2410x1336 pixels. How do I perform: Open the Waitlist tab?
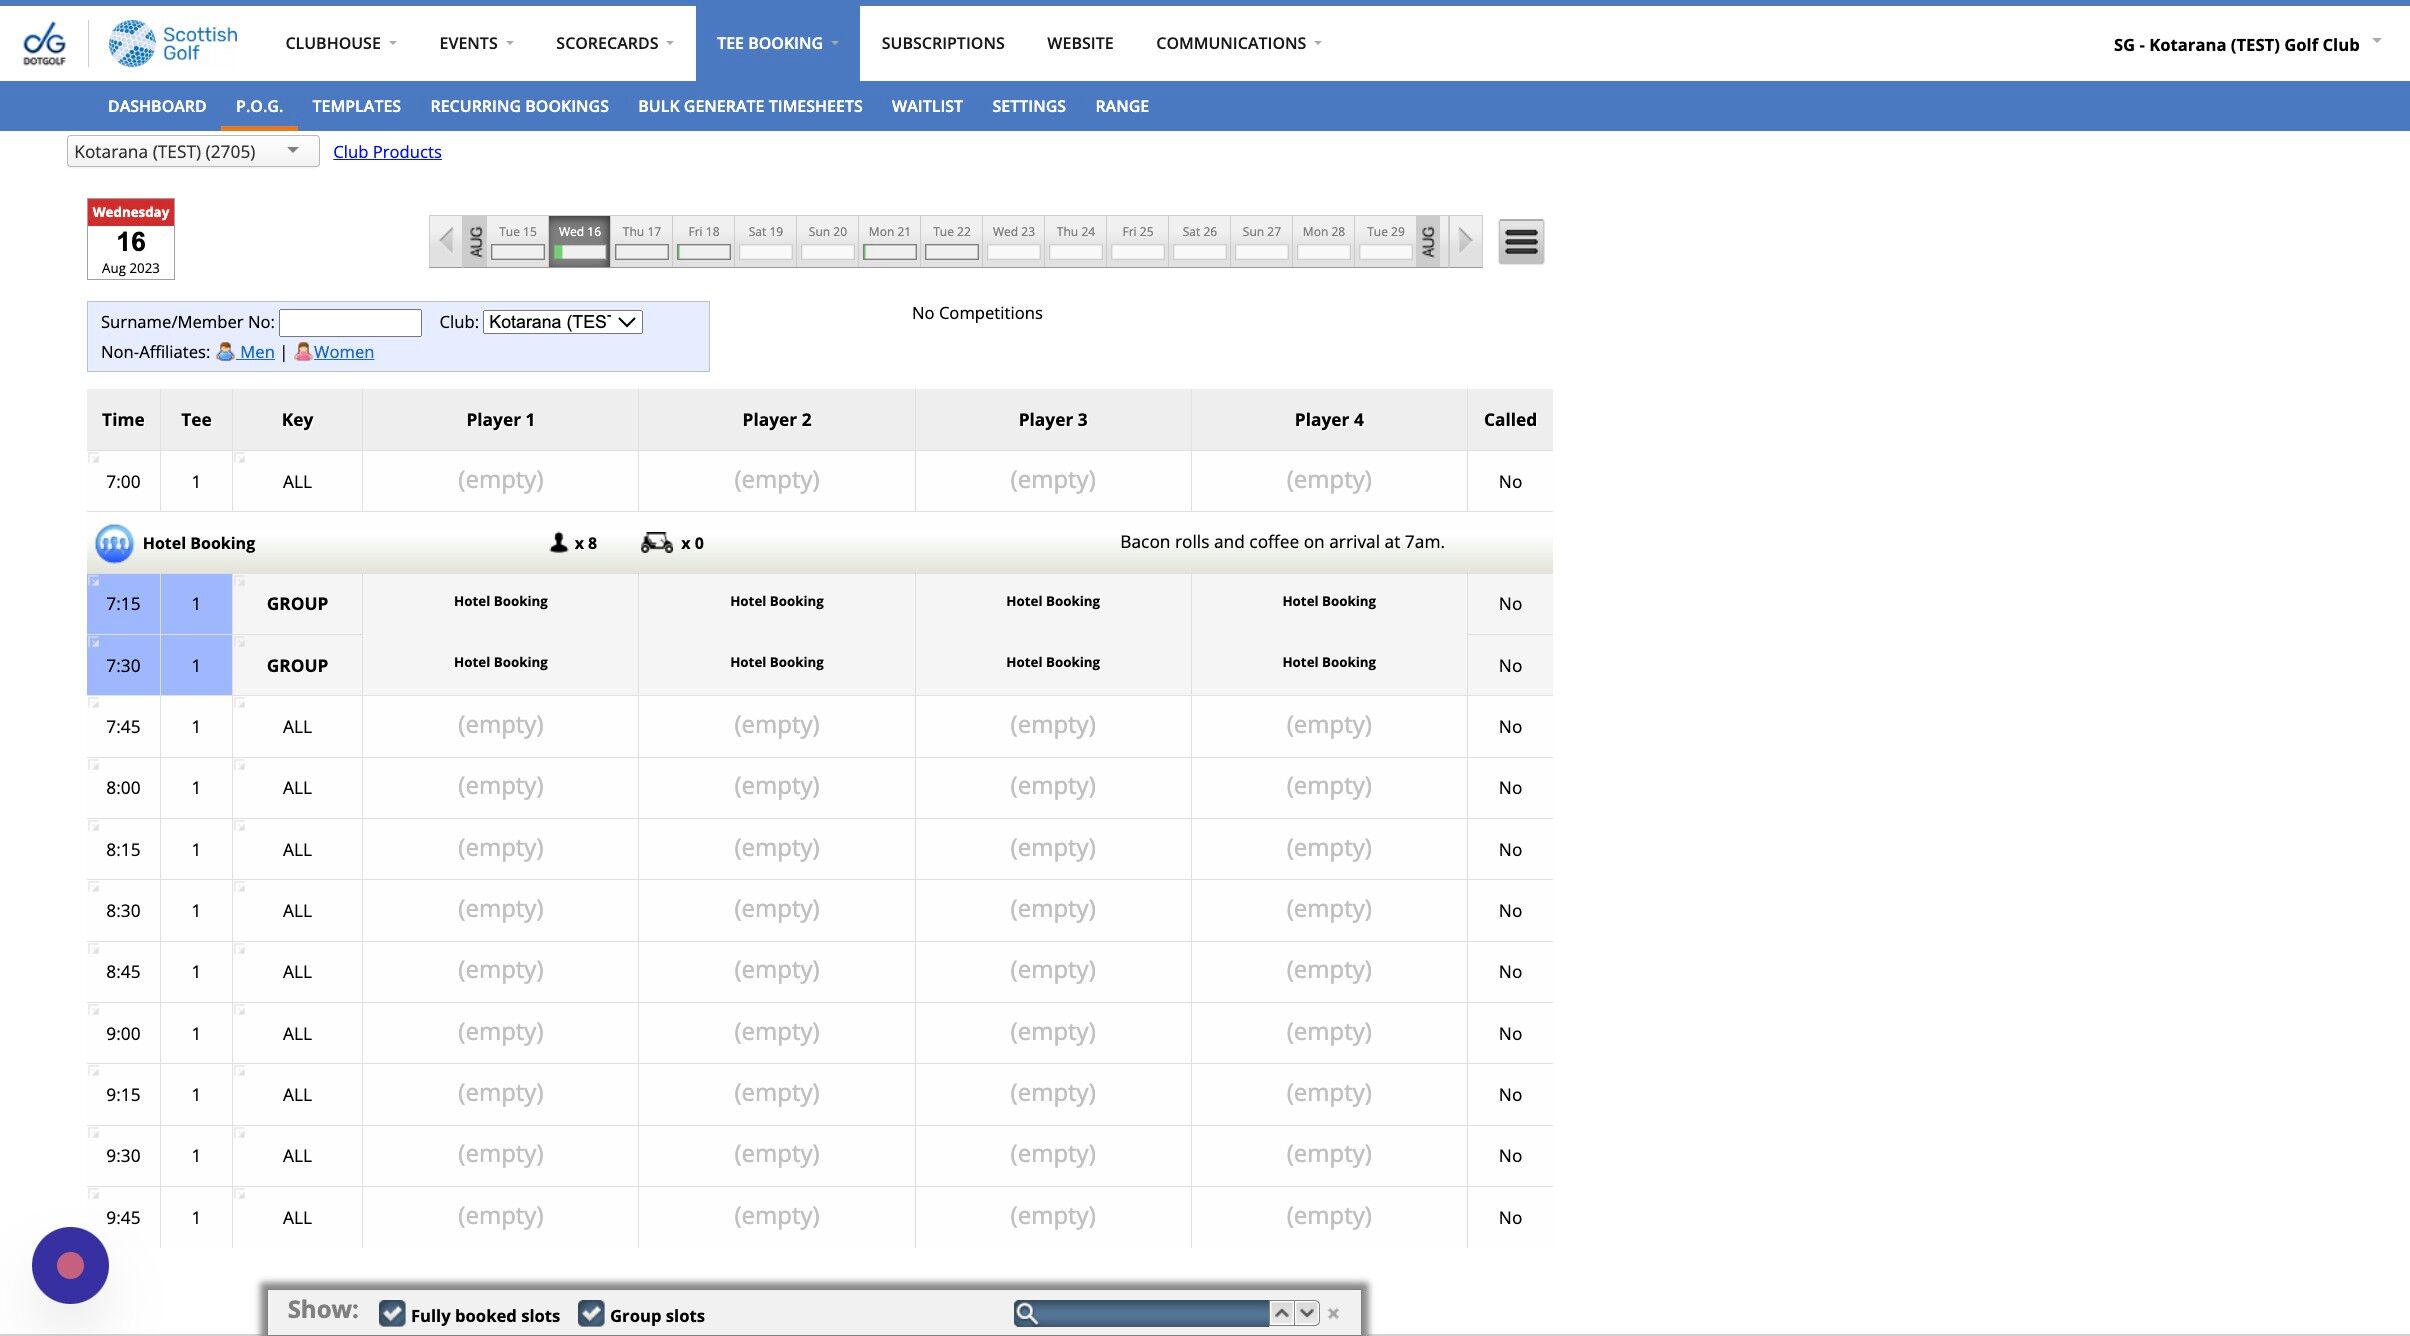(926, 106)
